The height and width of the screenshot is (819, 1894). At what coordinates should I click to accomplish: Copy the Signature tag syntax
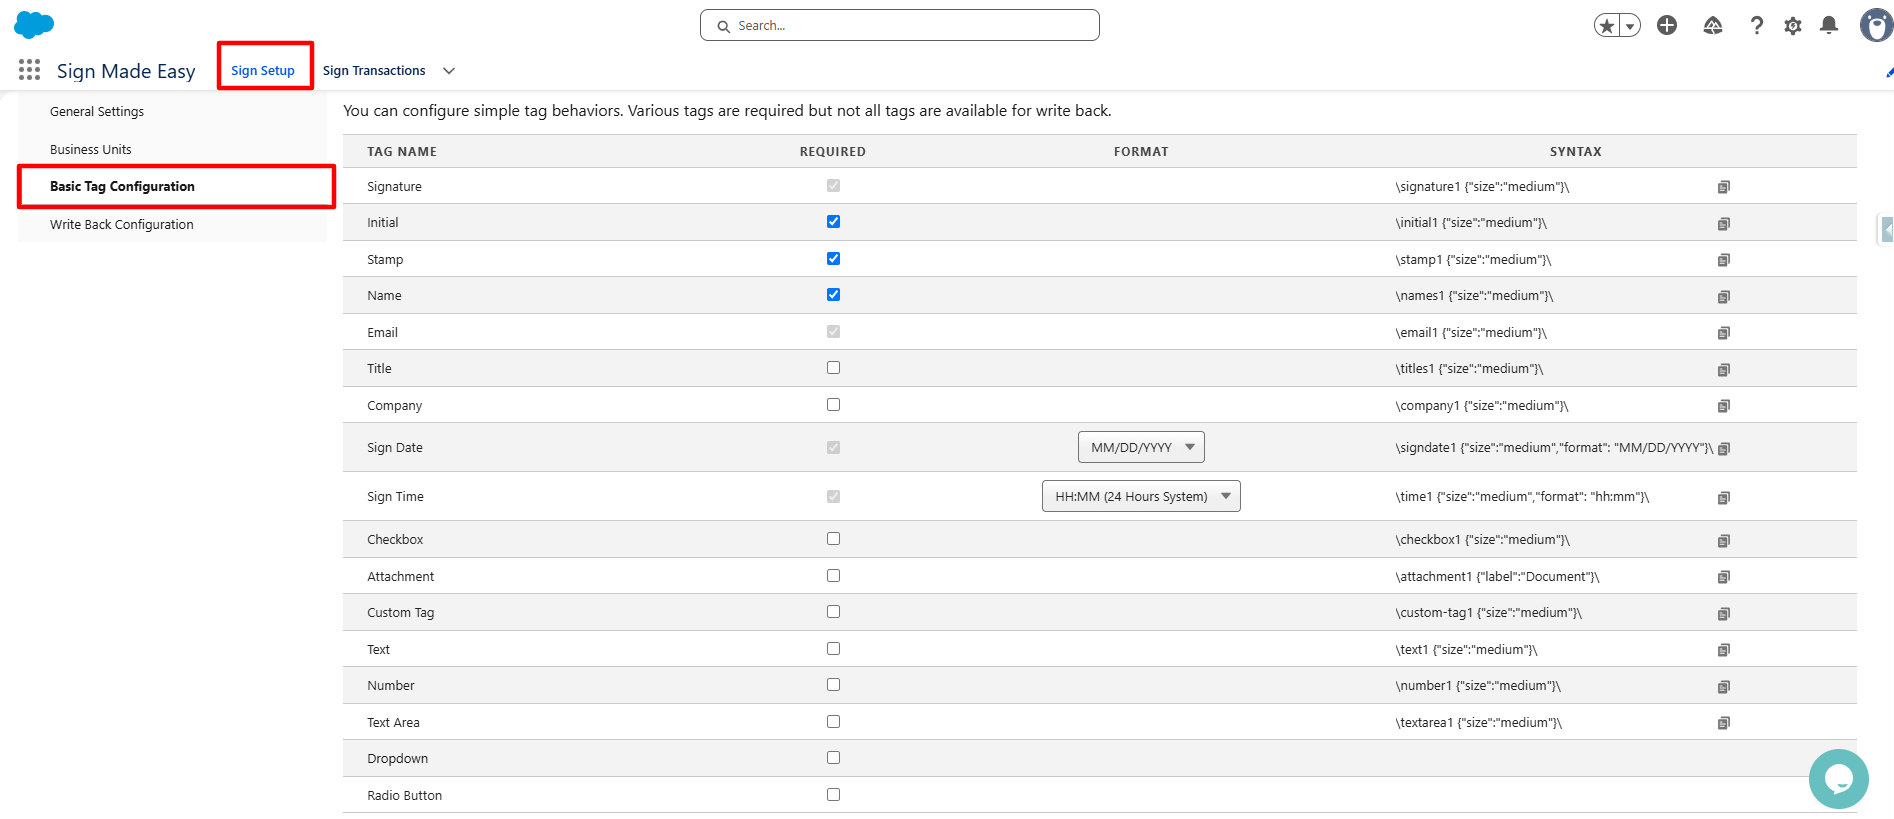click(x=1724, y=187)
